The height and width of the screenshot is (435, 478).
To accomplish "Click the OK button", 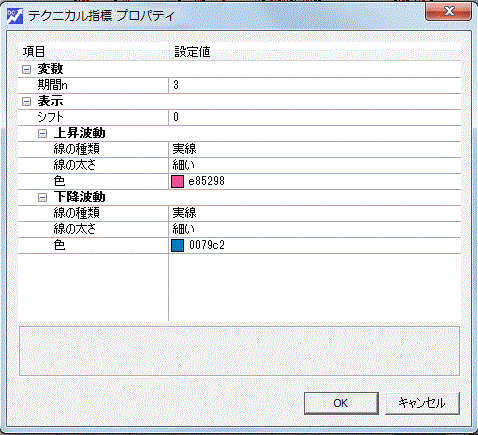I will tap(341, 403).
